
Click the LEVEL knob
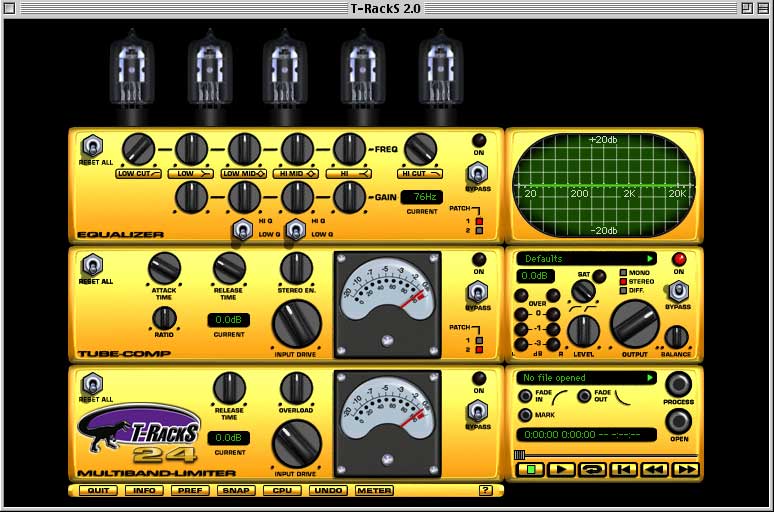tap(583, 331)
